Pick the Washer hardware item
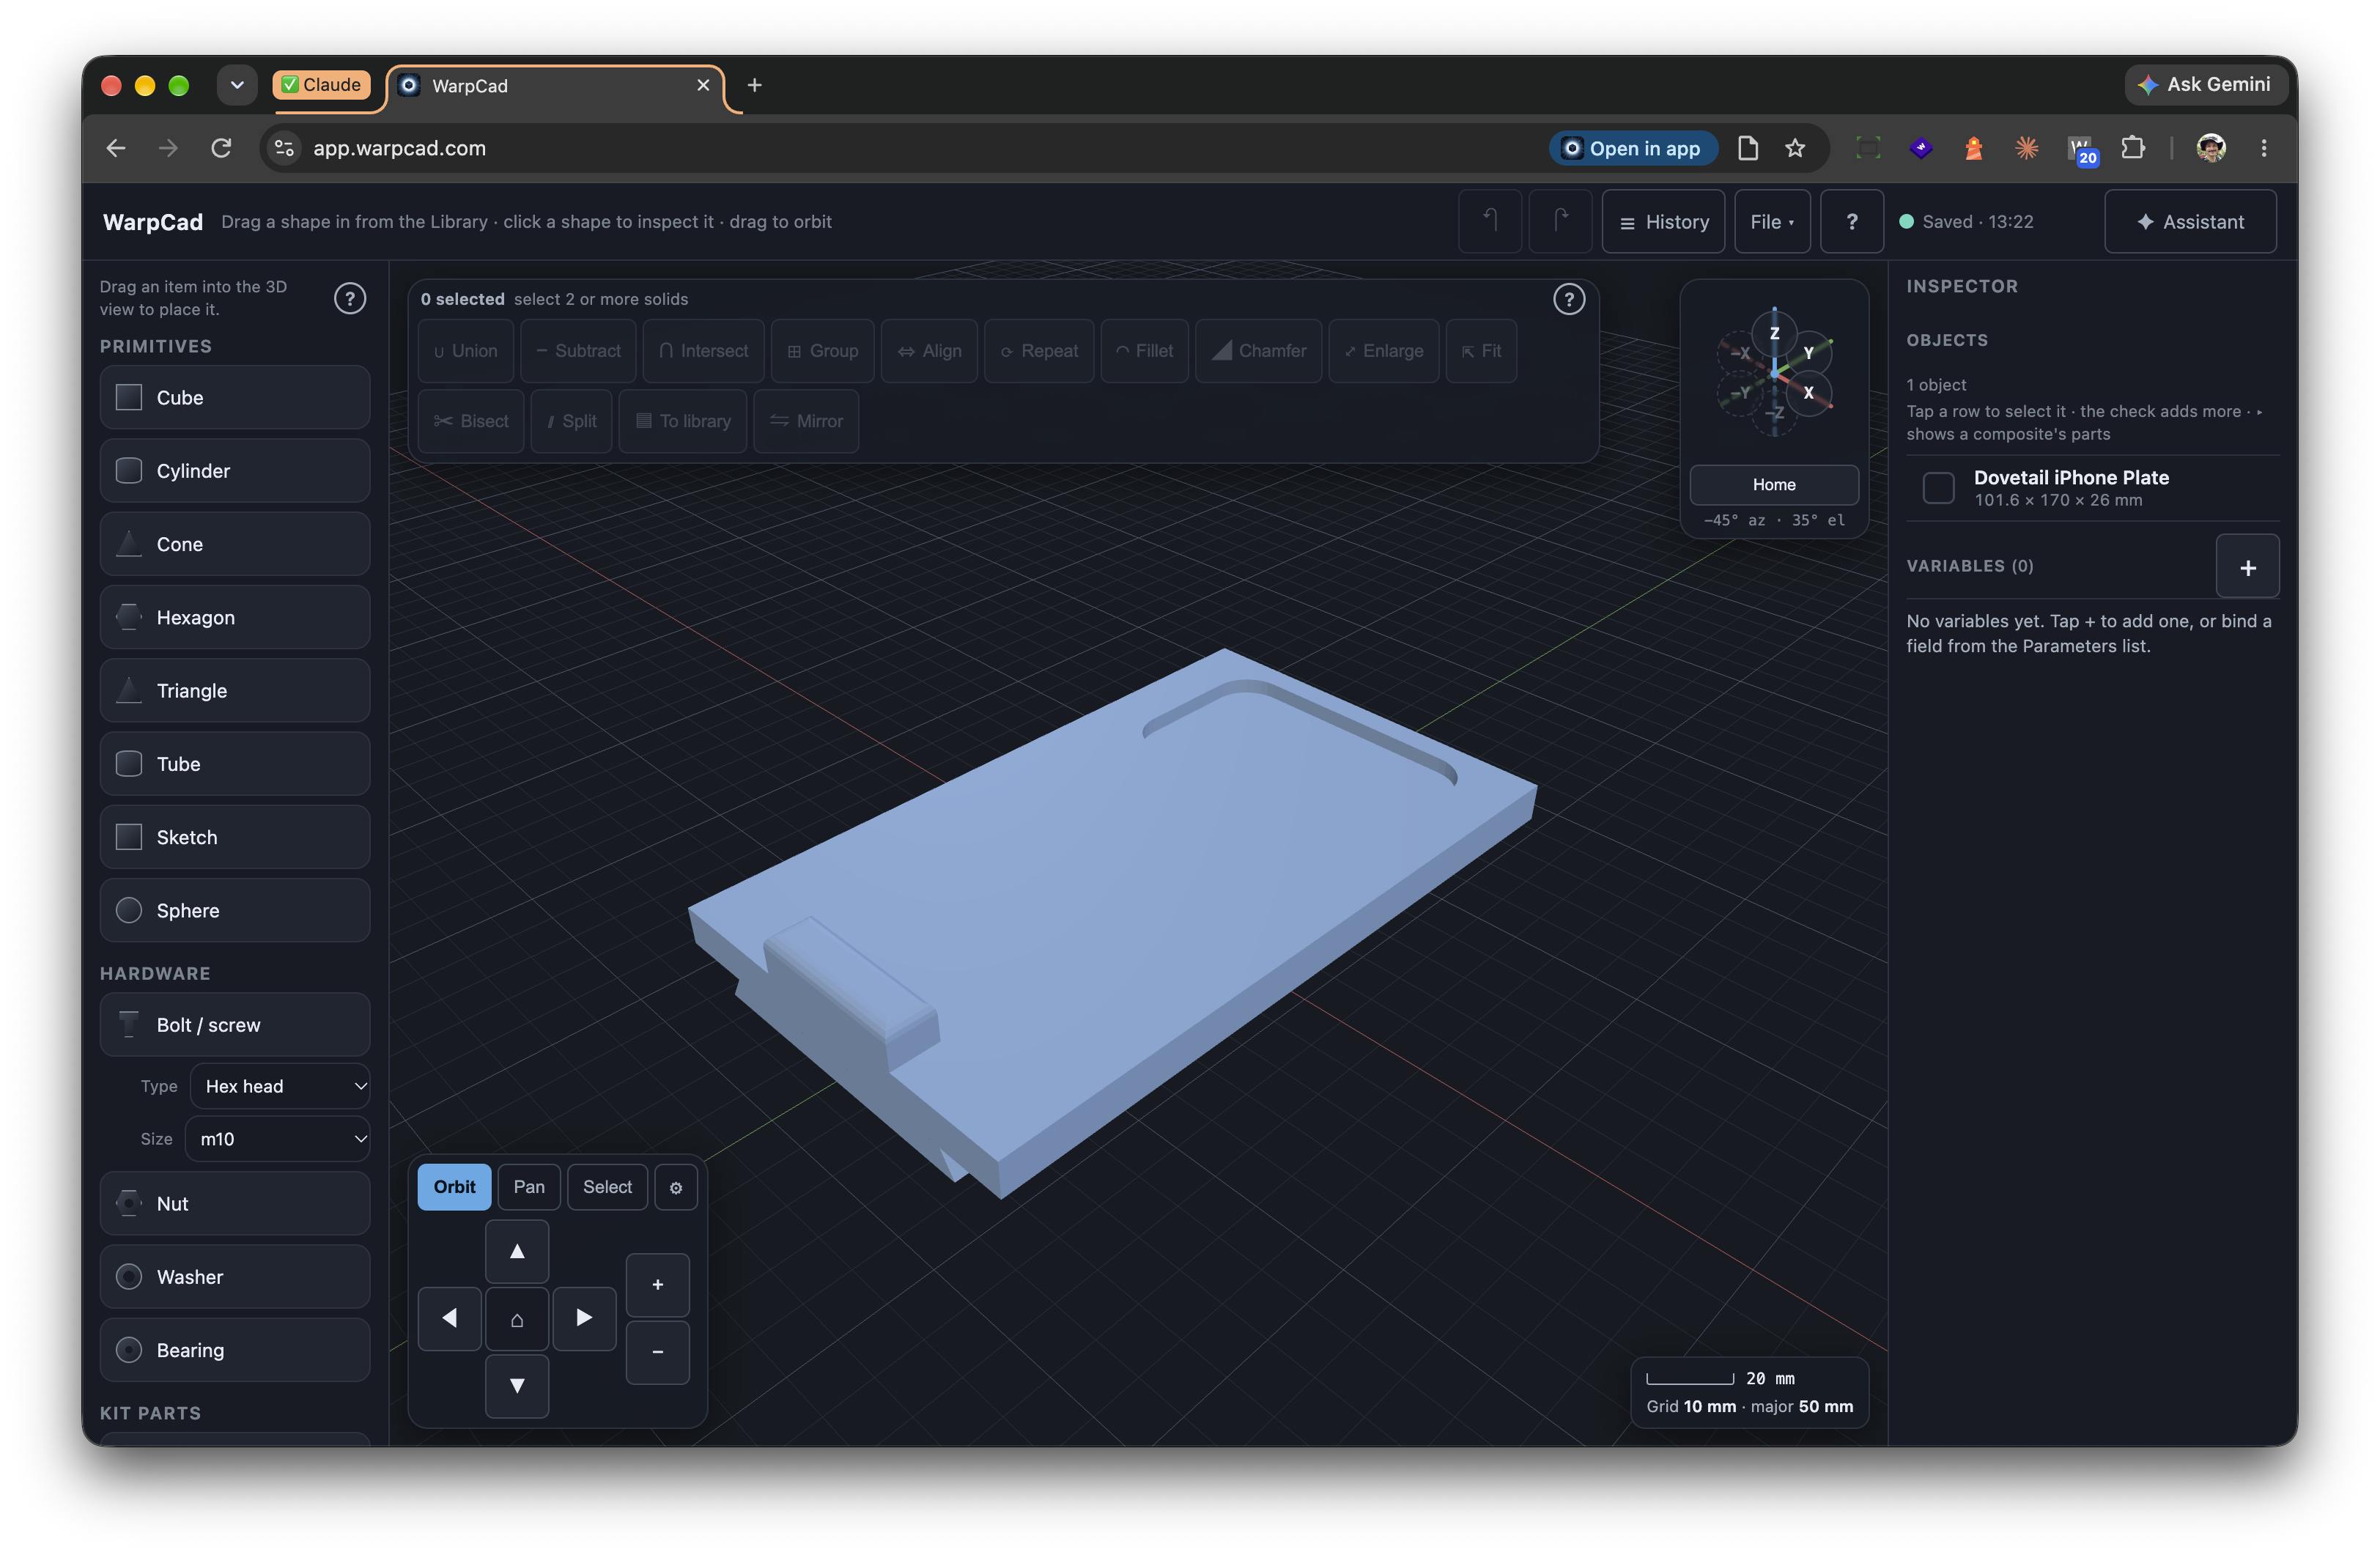Image resolution: width=2380 pixels, height=1555 pixels. [235, 1277]
